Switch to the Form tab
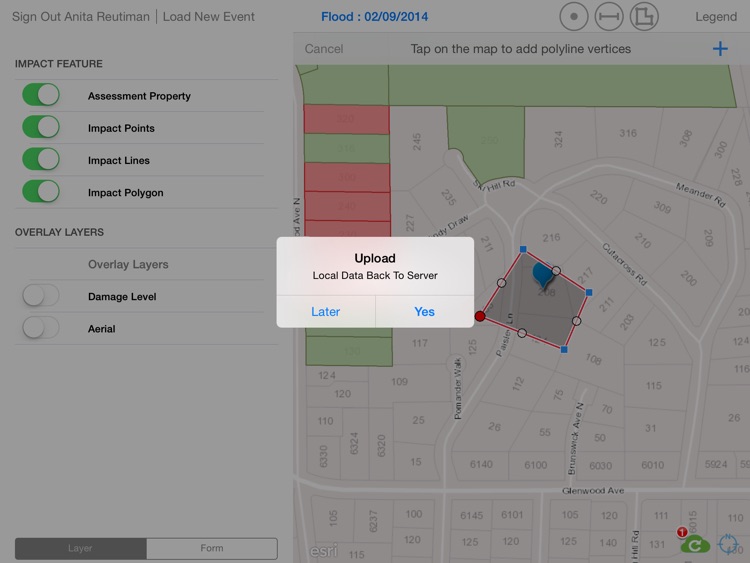Viewport: 750px width, 563px height. (x=212, y=548)
